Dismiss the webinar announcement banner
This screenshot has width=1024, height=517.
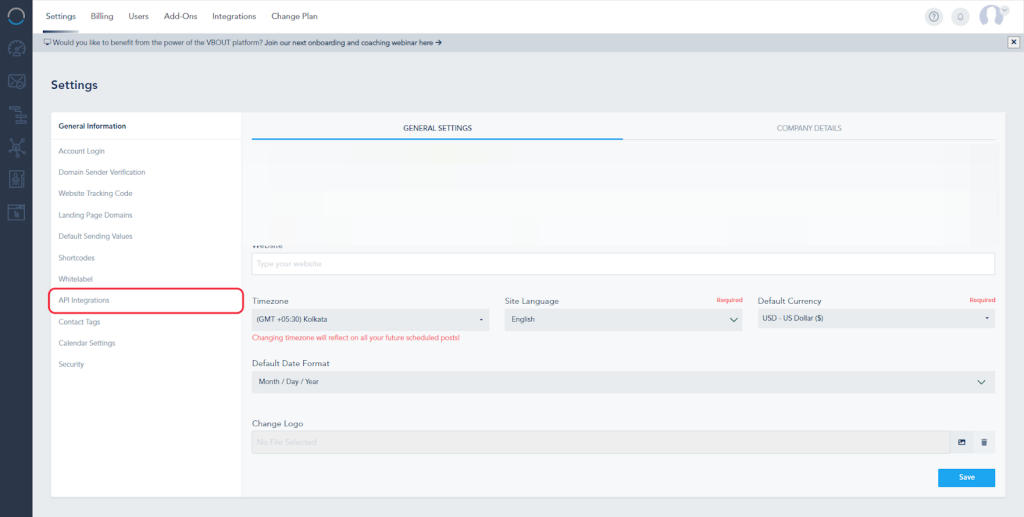click(x=1013, y=42)
